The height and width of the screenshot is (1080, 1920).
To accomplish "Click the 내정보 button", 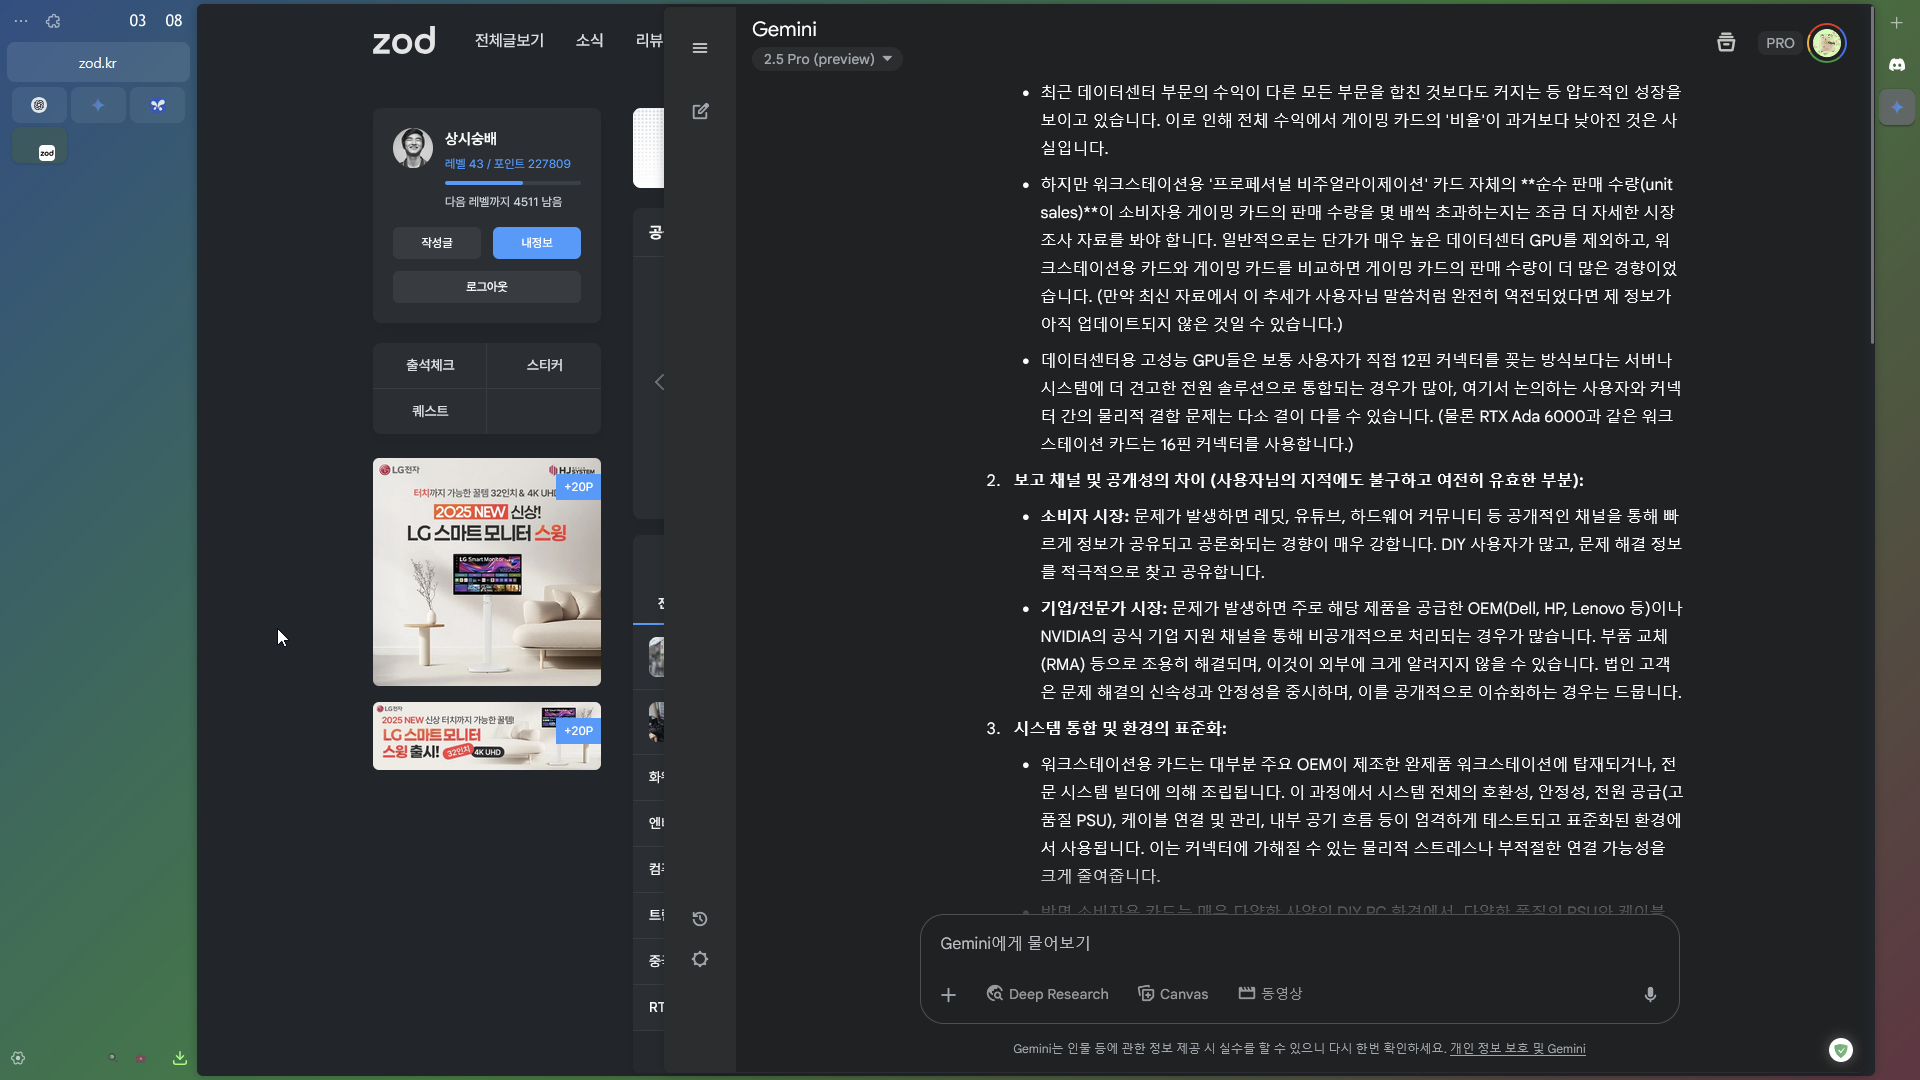I will (537, 243).
